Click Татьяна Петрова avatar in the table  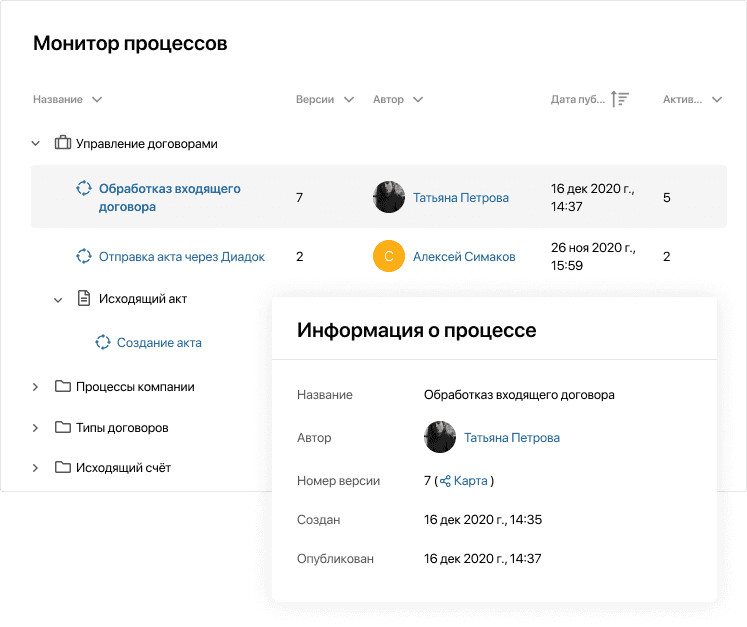point(389,197)
